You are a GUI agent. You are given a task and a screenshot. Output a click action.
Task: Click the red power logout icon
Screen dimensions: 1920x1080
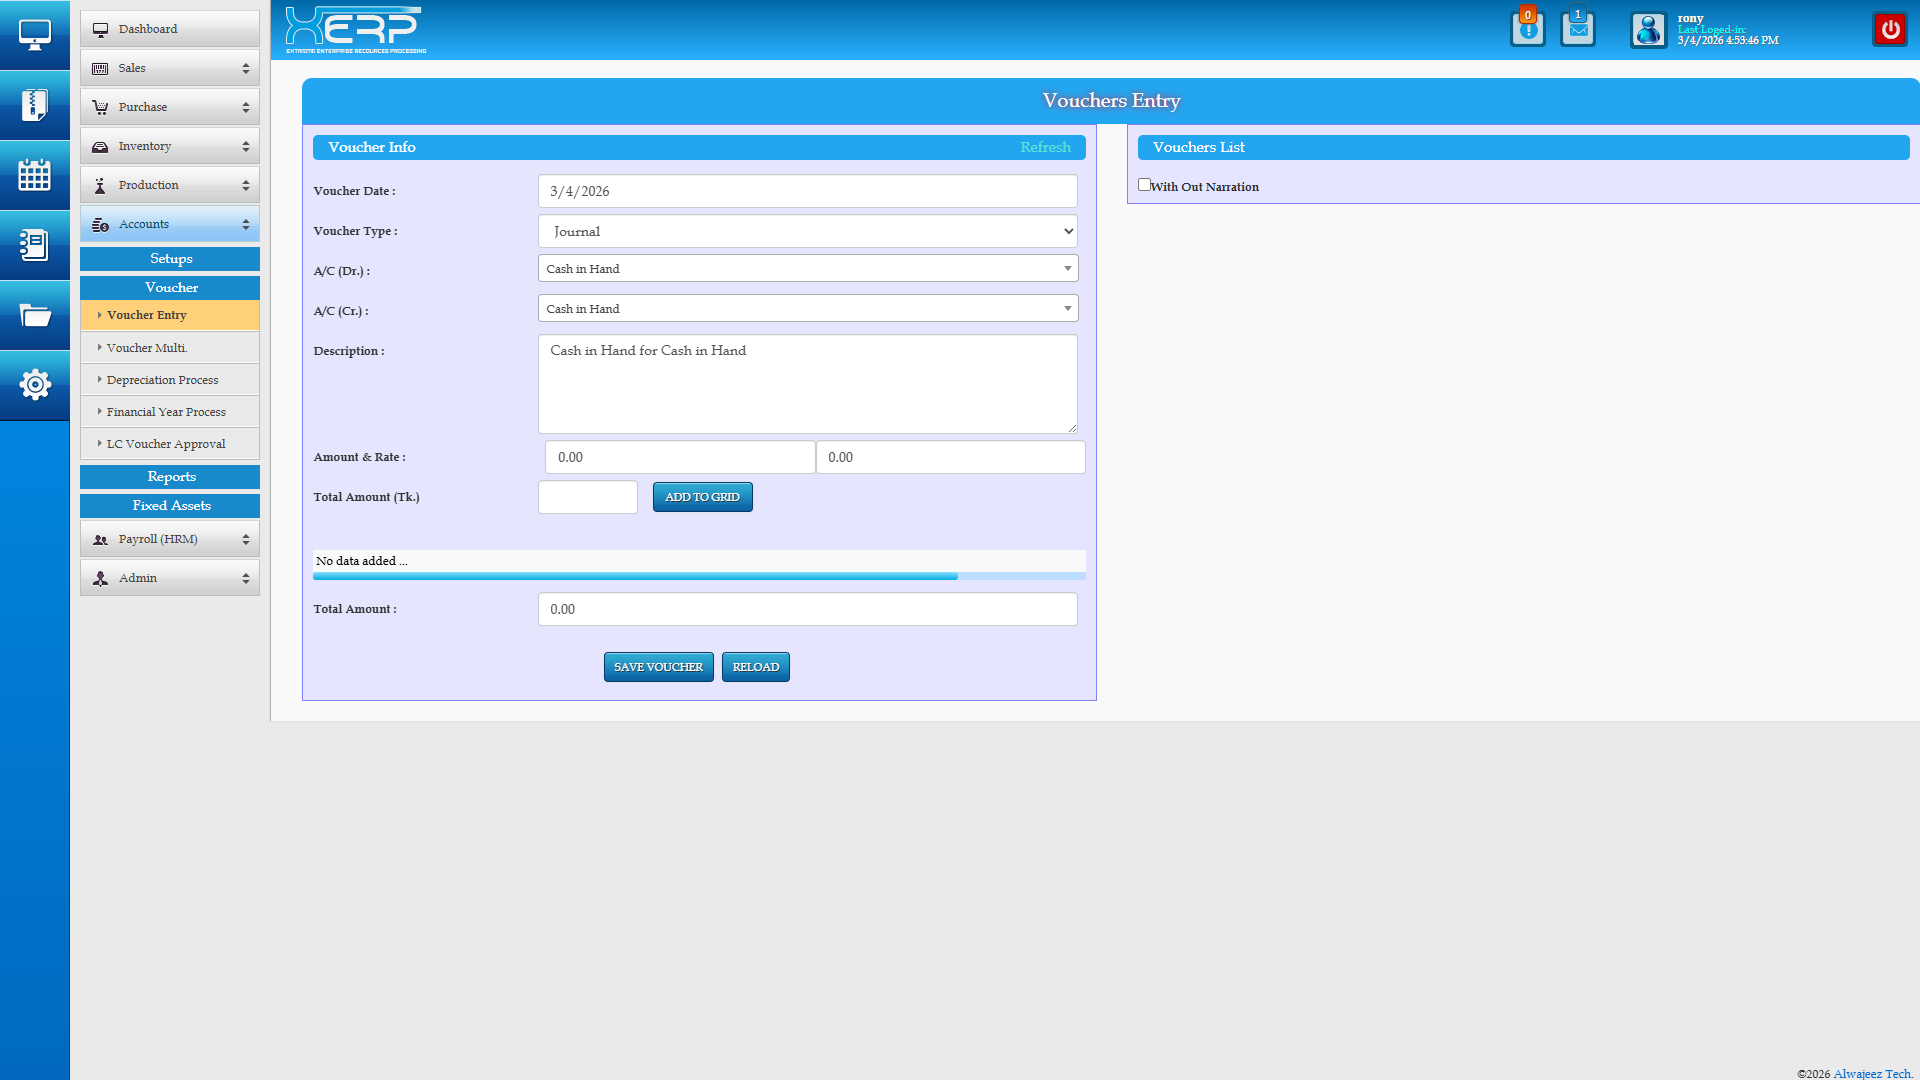(x=1889, y=29)
